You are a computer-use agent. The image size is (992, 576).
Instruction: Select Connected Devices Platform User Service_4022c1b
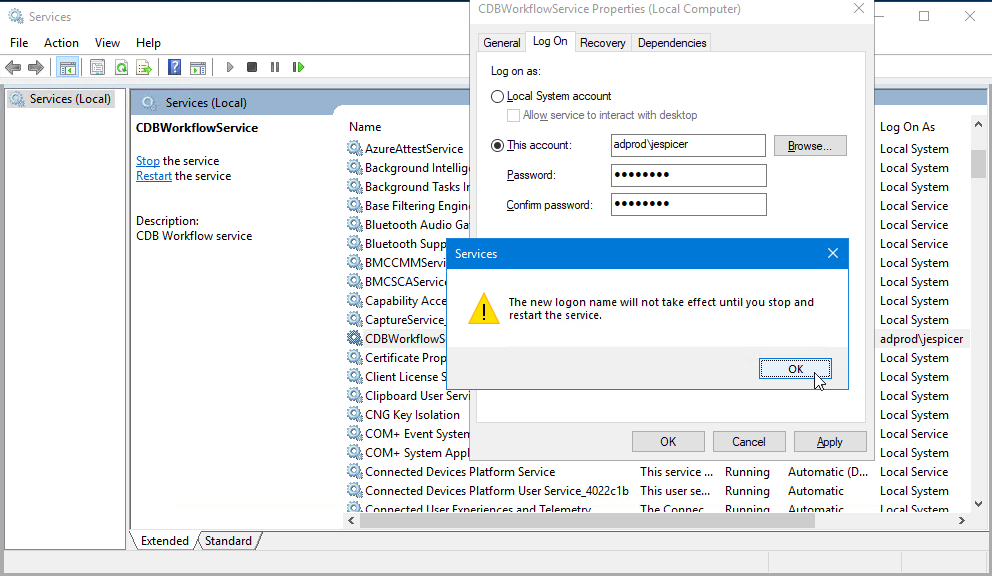[x=497, y=491]
